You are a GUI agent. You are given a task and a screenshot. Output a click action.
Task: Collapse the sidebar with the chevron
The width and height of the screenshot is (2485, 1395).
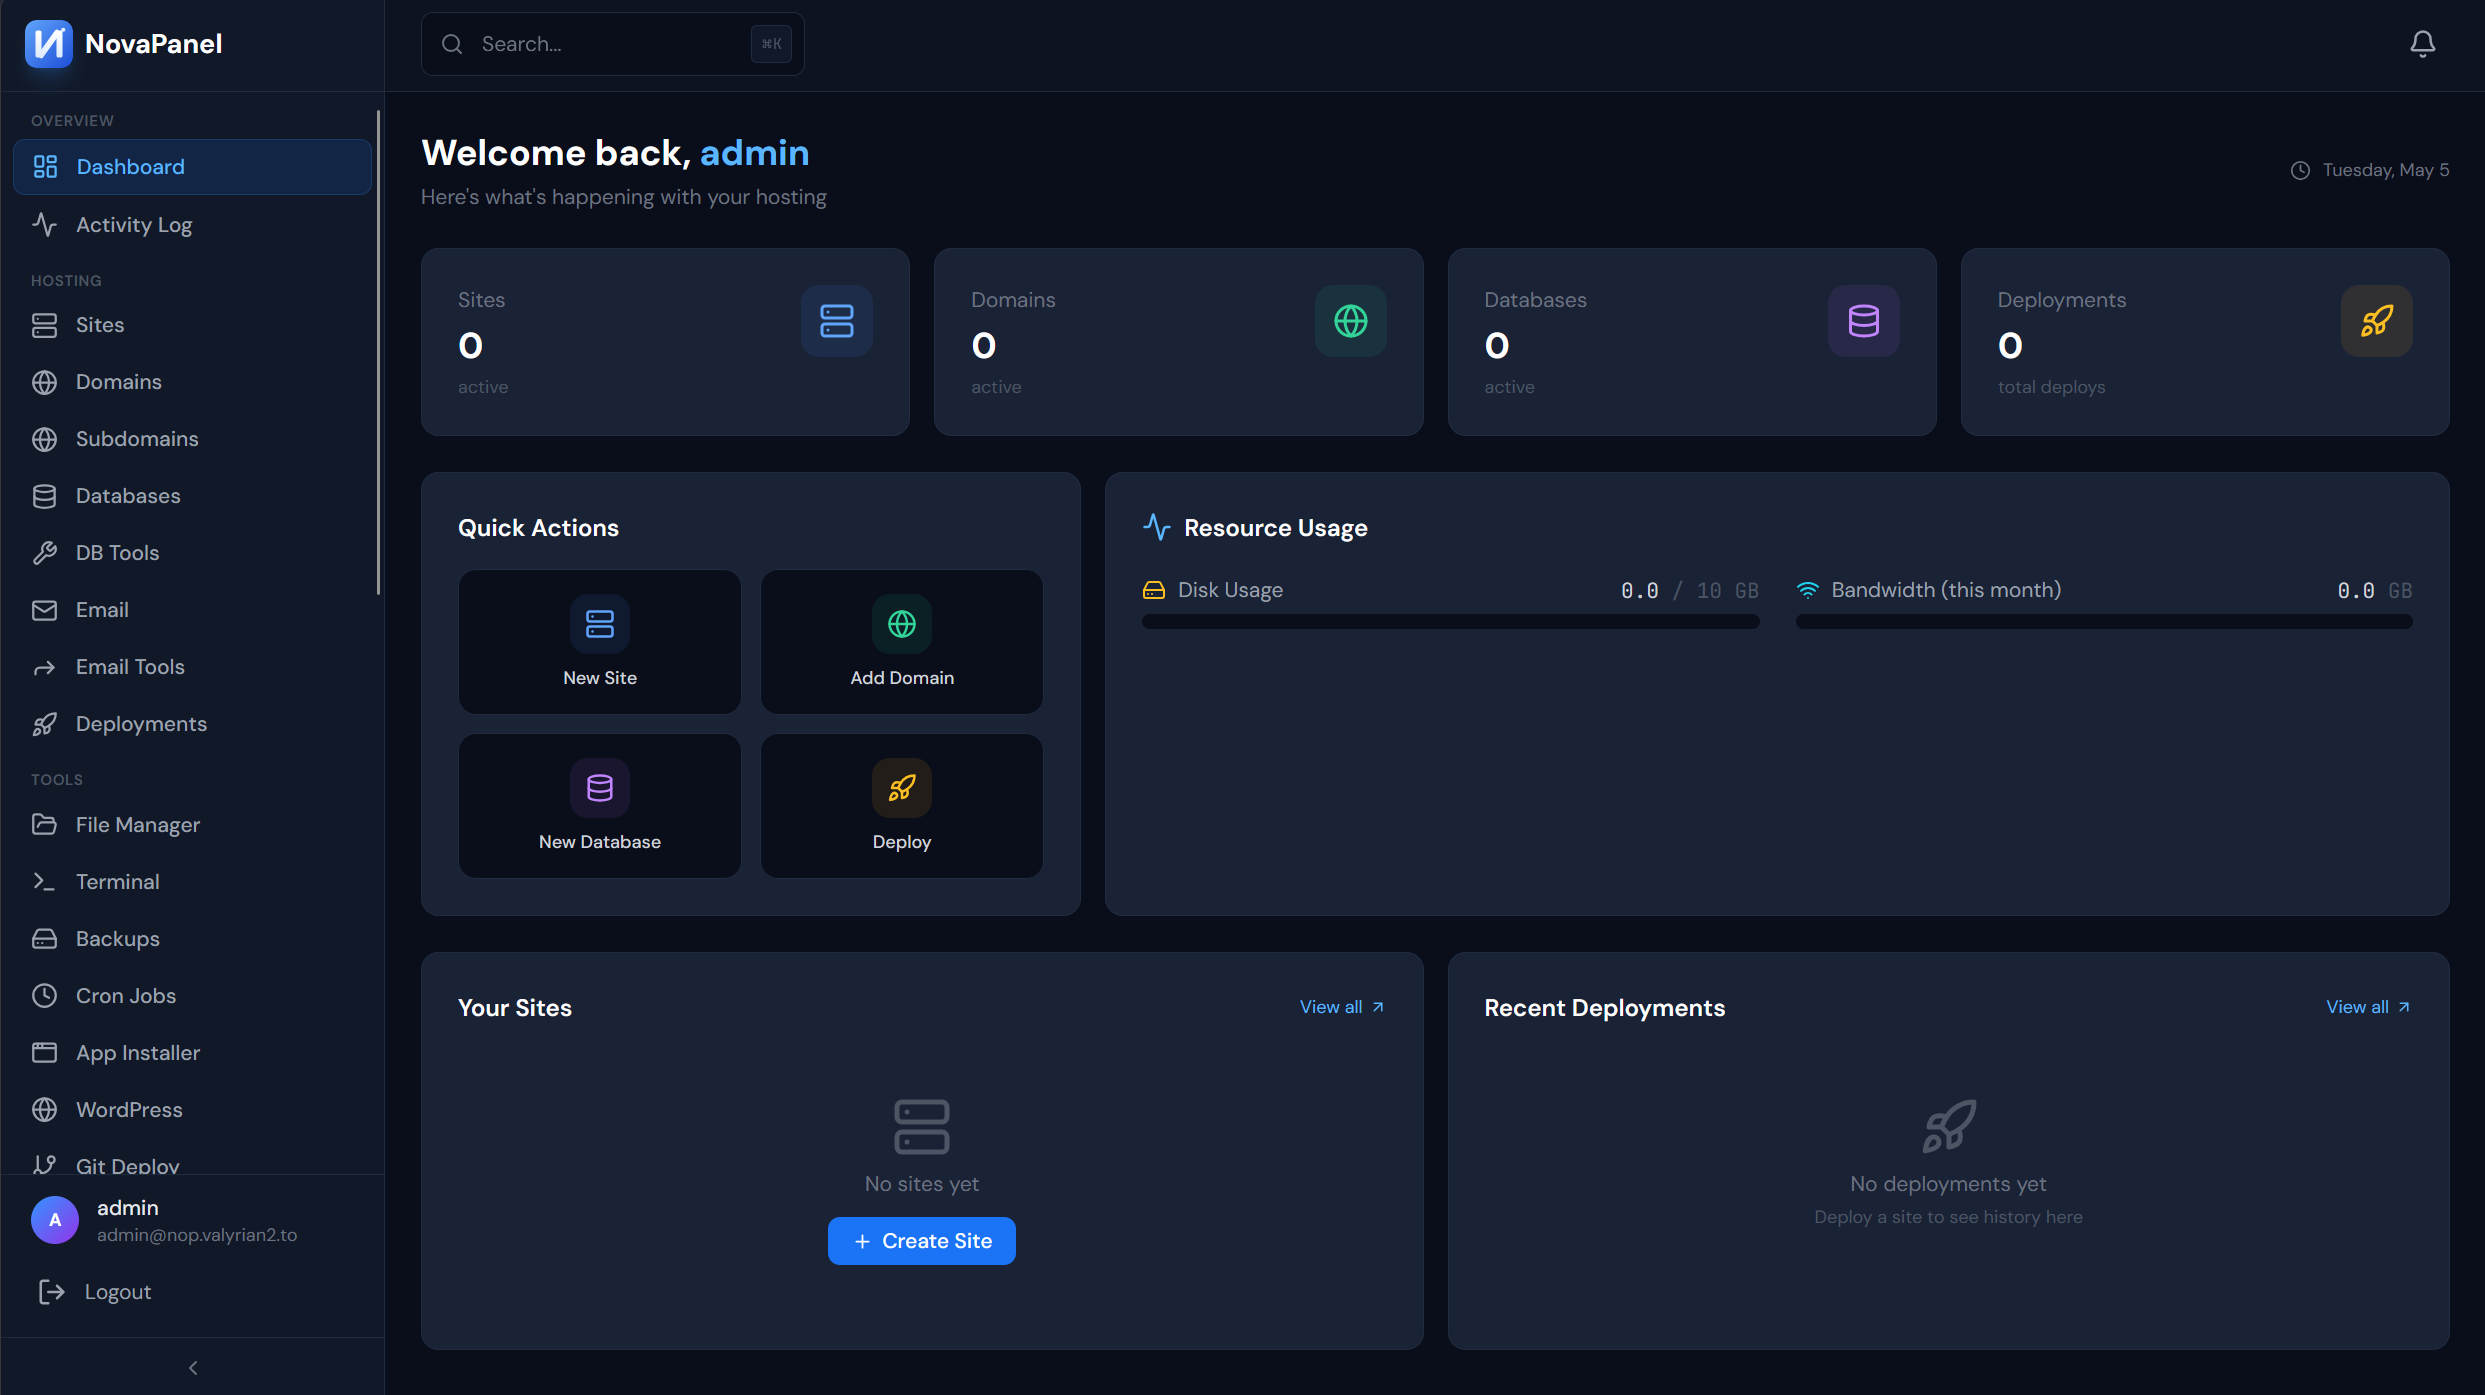click(193, 1368)
